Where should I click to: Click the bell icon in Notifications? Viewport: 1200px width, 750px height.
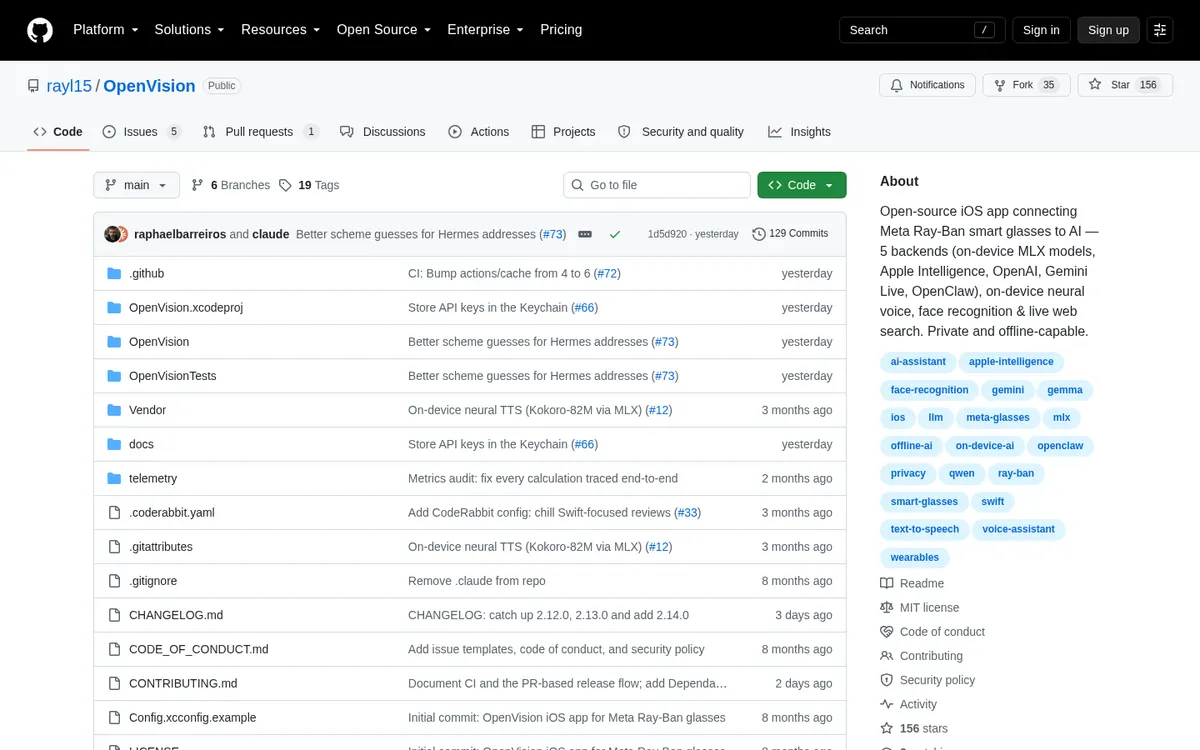click(x=897, y=85)
